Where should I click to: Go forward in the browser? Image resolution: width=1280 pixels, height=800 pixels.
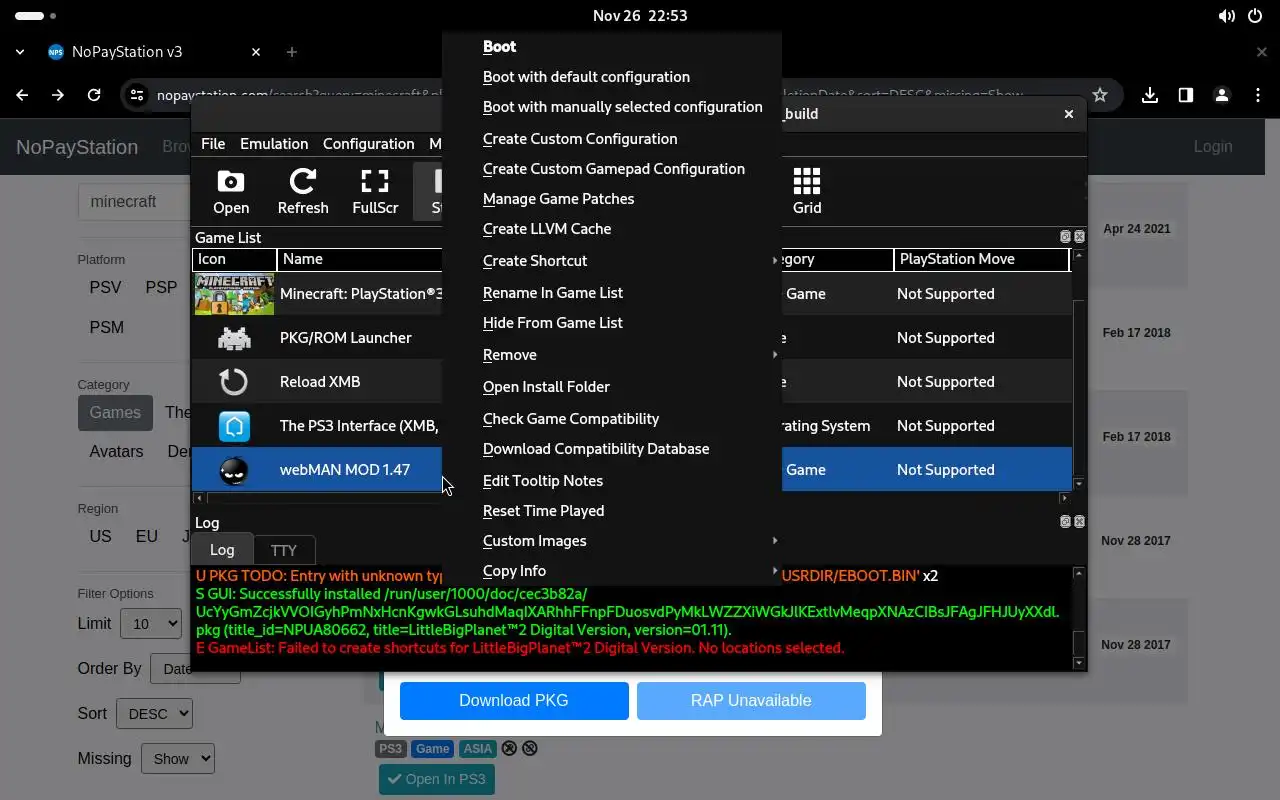coord(58,95)
